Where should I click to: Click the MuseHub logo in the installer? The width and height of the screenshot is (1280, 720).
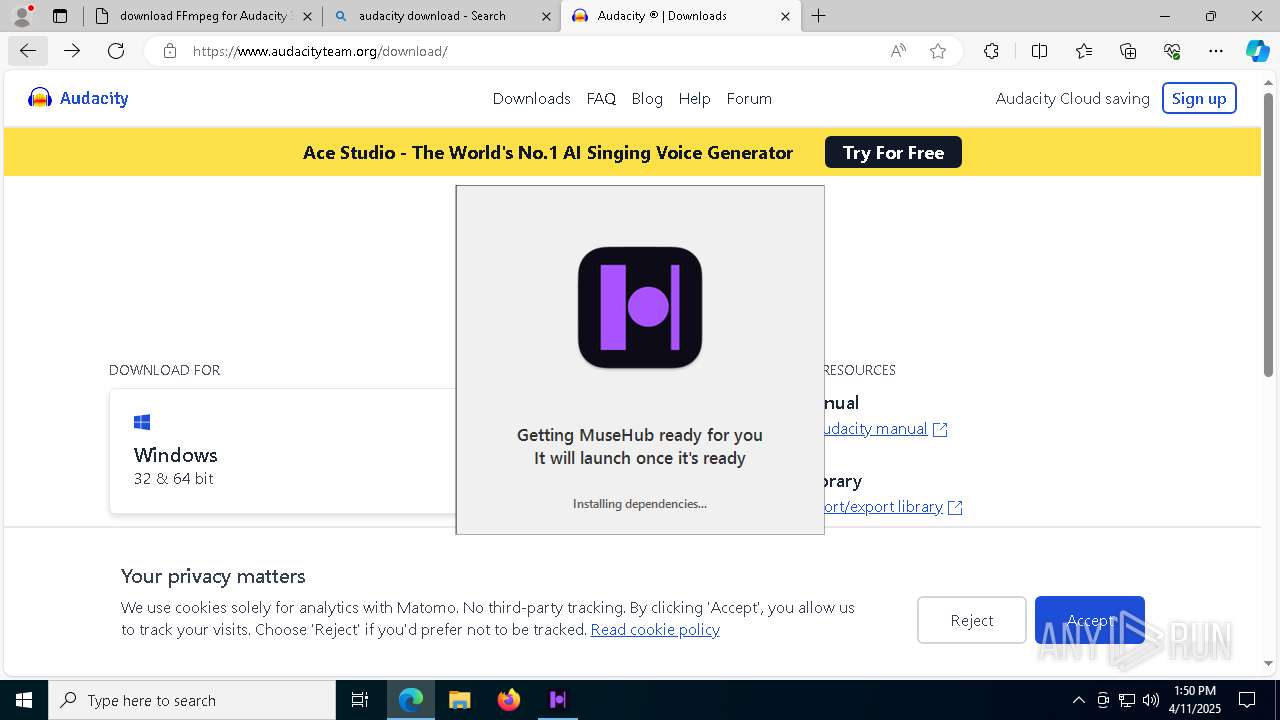(640, 308)
